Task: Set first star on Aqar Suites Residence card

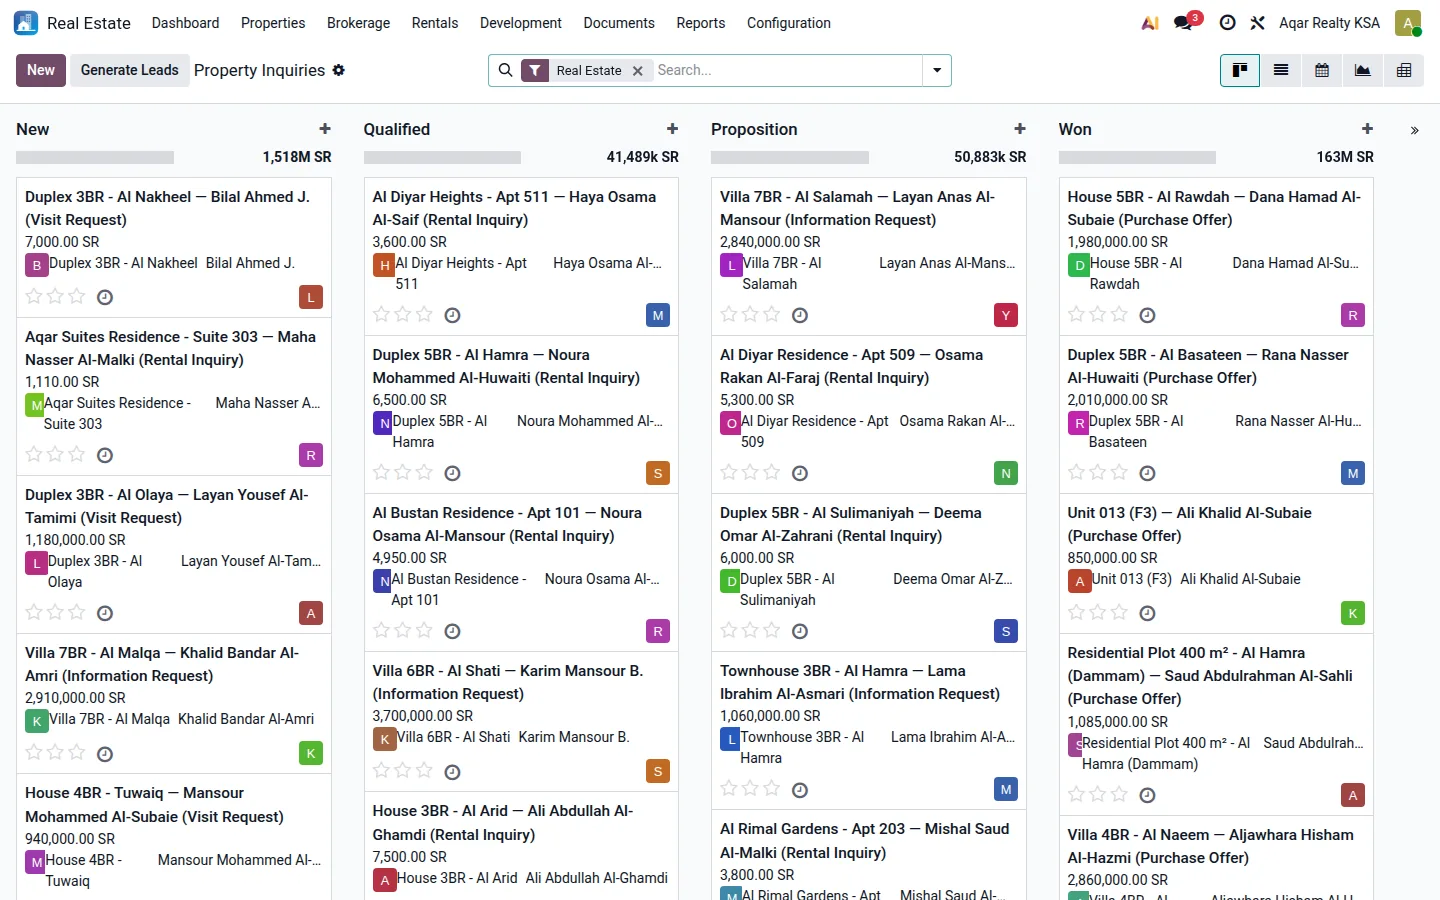Action: [x=34, y=454]
